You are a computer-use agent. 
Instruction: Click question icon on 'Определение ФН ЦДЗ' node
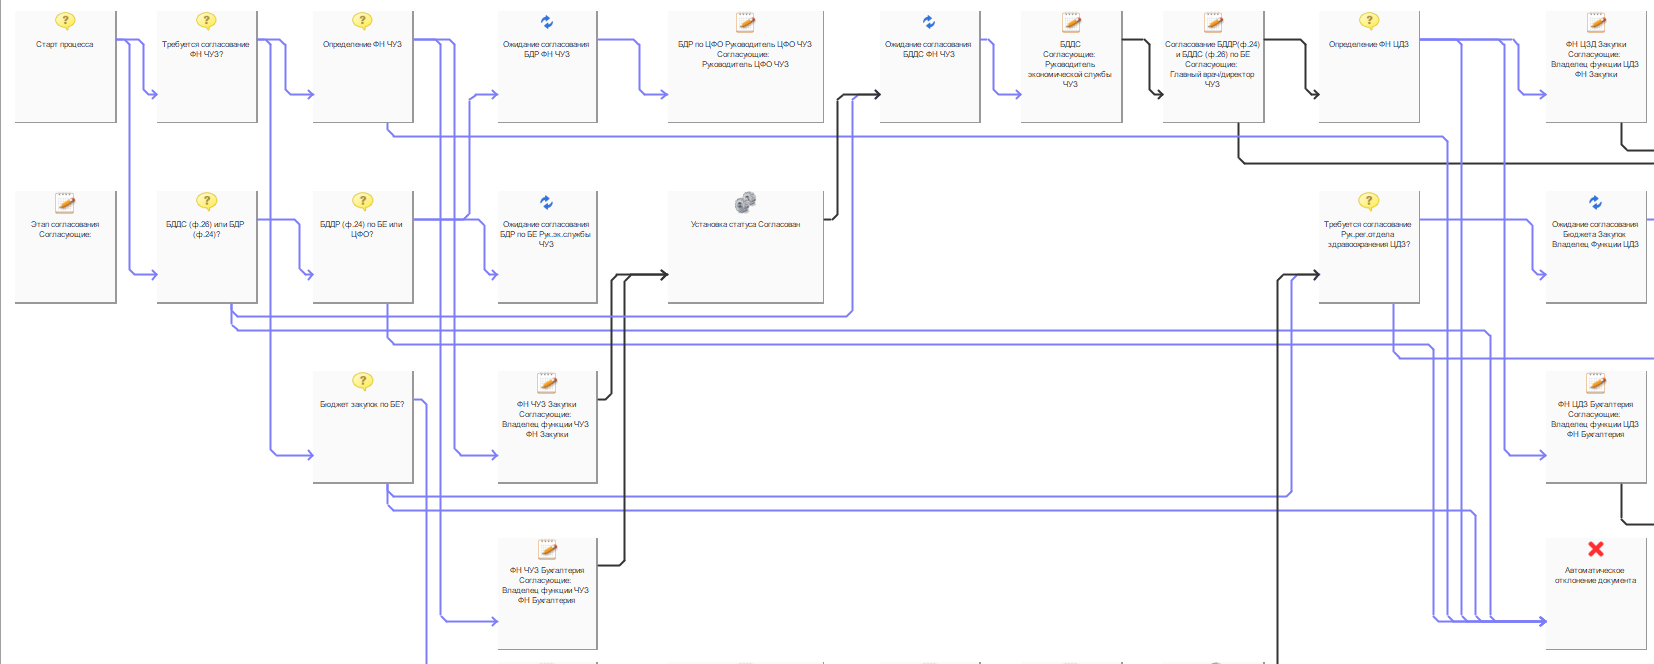coord(1369,21)
